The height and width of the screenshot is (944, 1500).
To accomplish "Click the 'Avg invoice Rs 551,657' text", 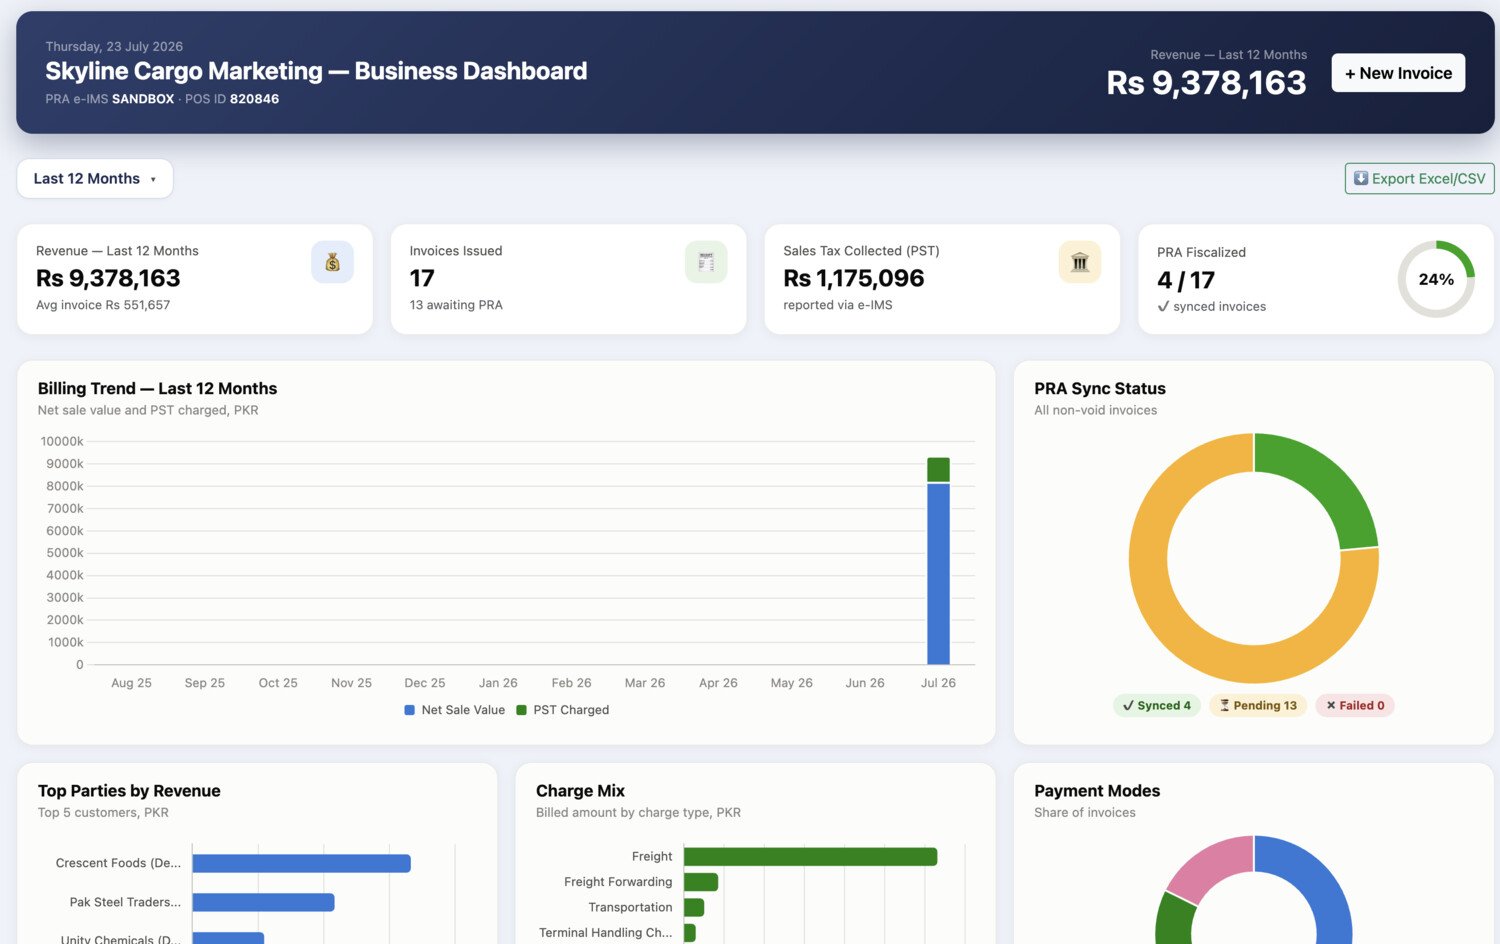I will 103,305.
